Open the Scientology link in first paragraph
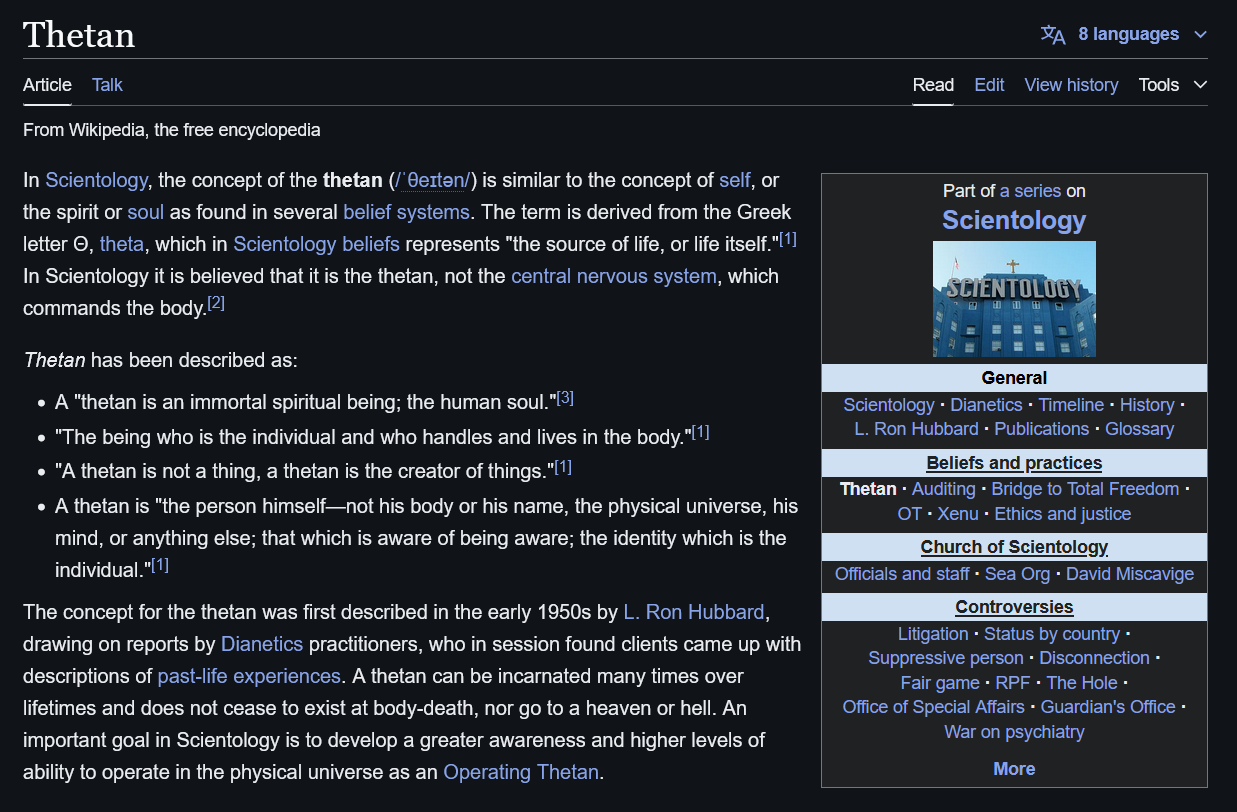The width and height of the screenshot is (1237, 812). (x=96, y=180)
